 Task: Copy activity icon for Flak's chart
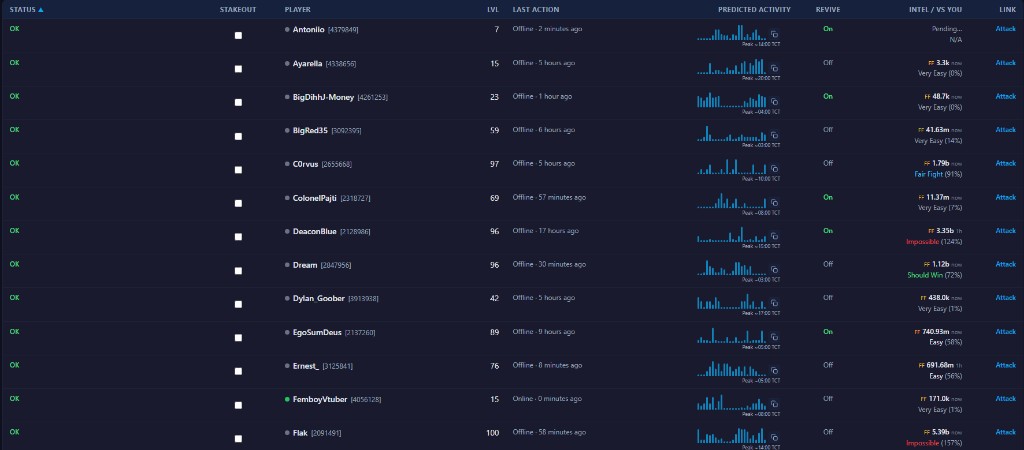[775, 438]
